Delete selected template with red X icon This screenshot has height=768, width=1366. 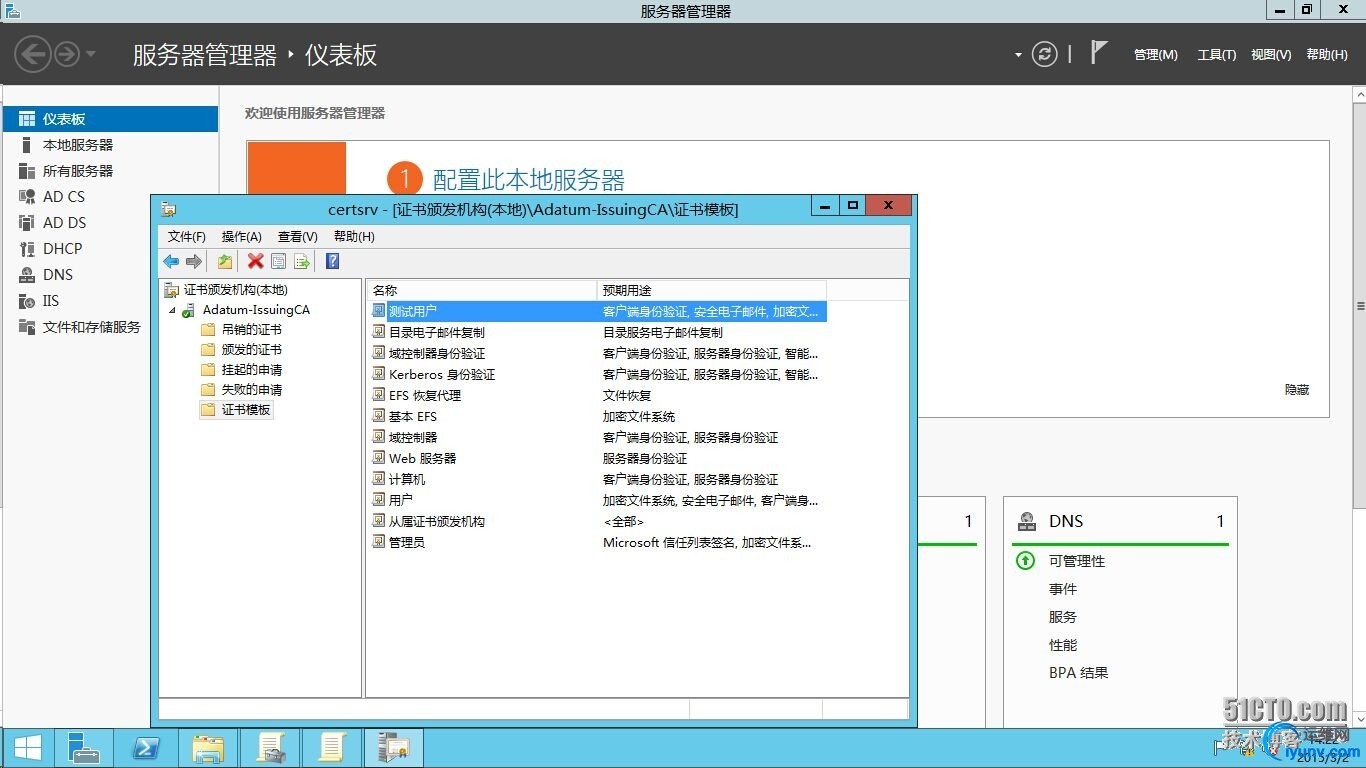[x=256, y=261]
